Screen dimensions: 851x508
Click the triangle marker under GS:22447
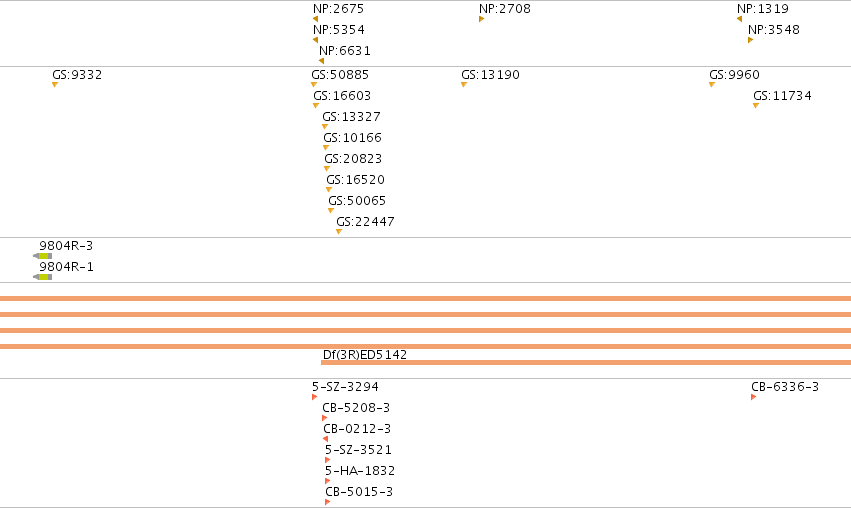tap(339, 232)
